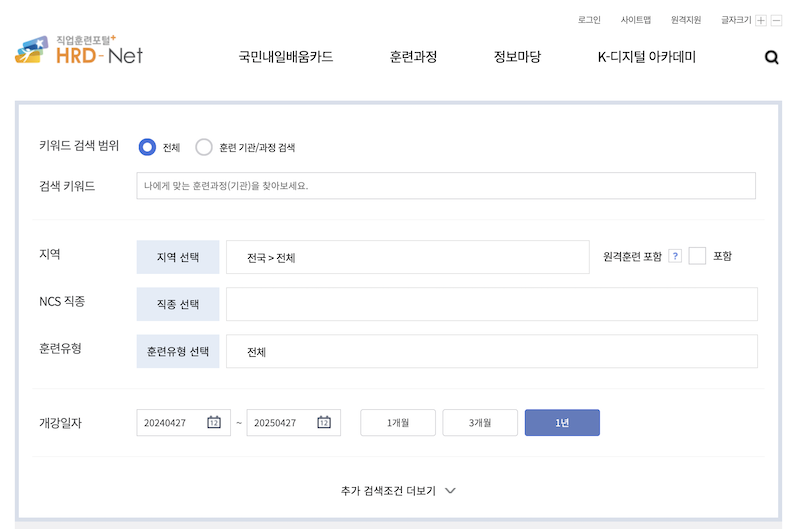Click the end date calendar icon
Screen dimensions: 800x529
click(324, 423)
